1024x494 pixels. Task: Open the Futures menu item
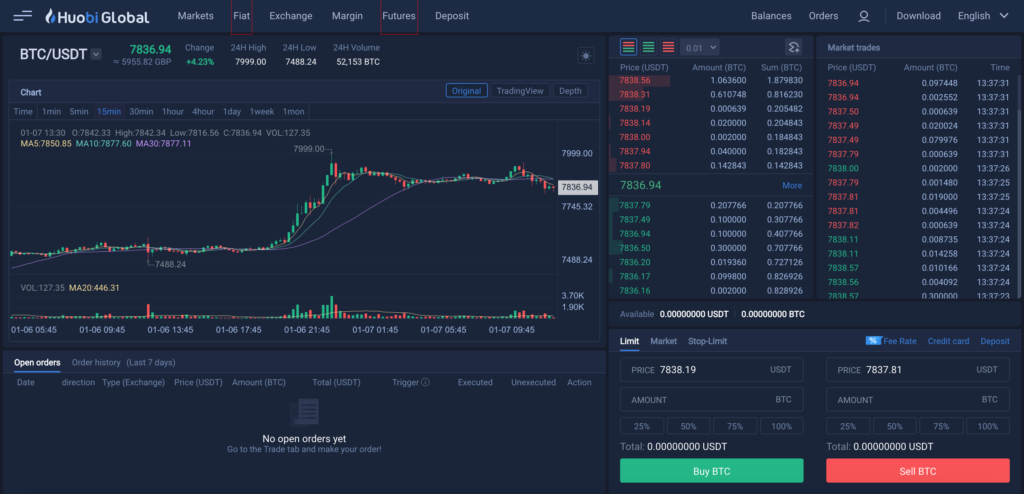(399, 16)
